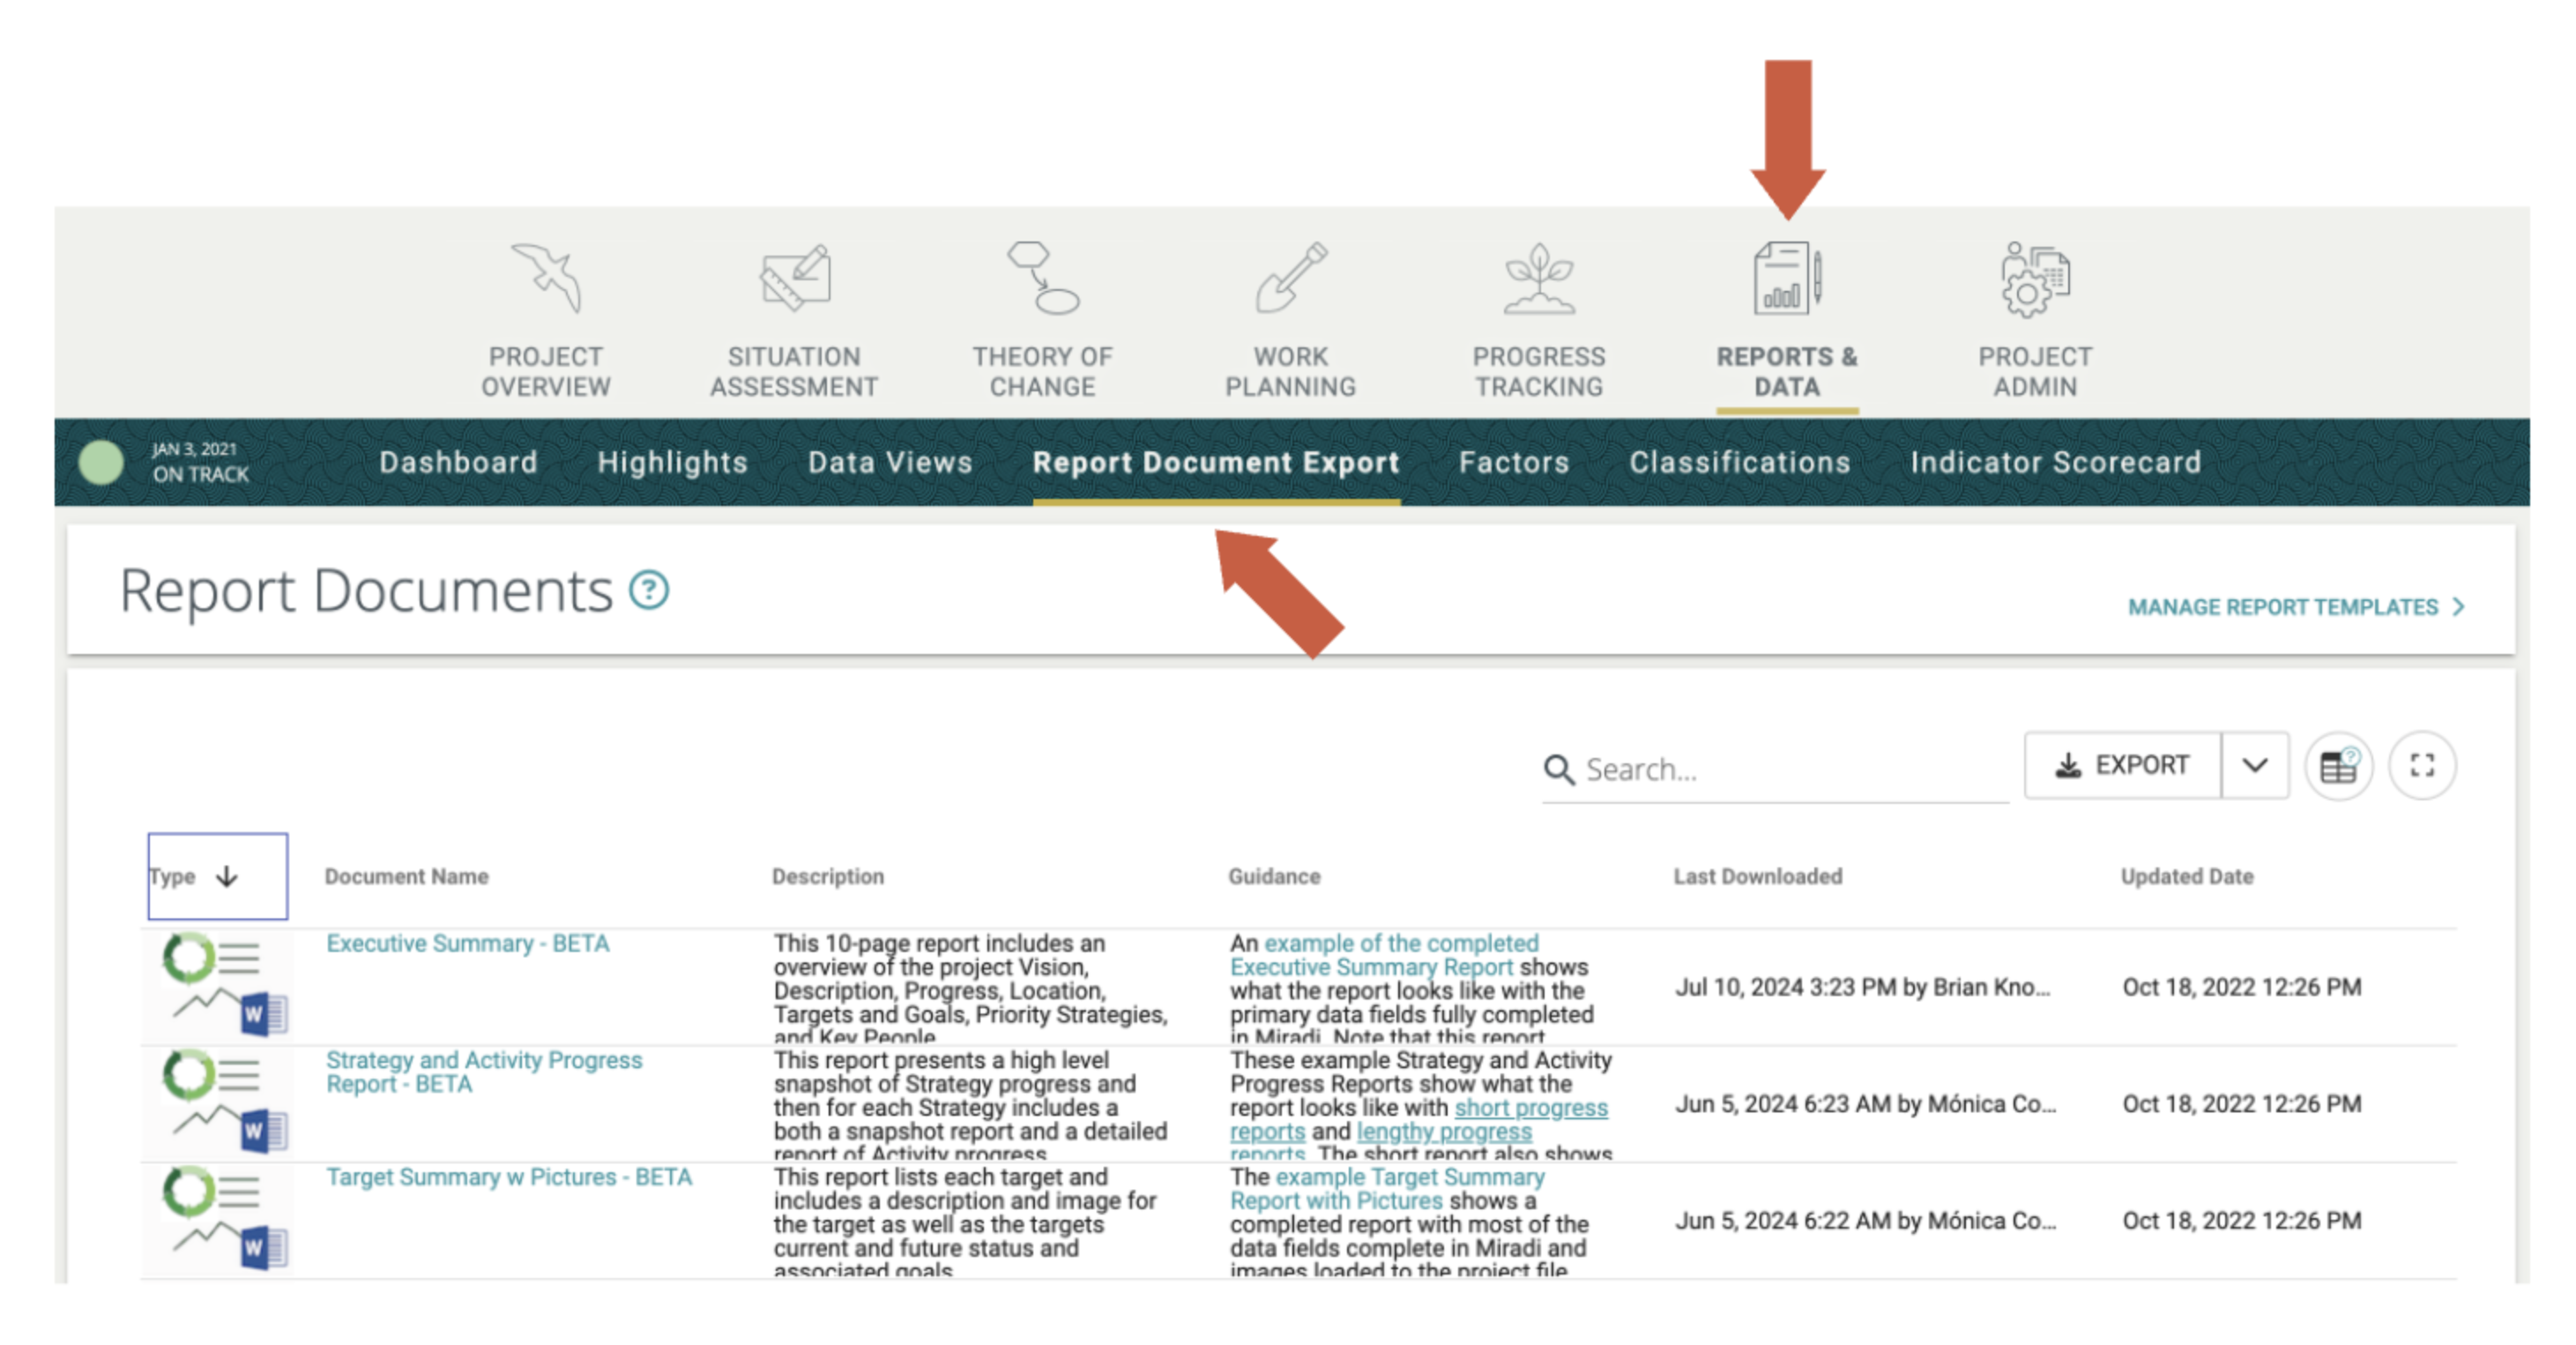Open Project Overview bird icon
Image resolution: width=2576 pixels, height=1345 pixels.
coord(546,278)
